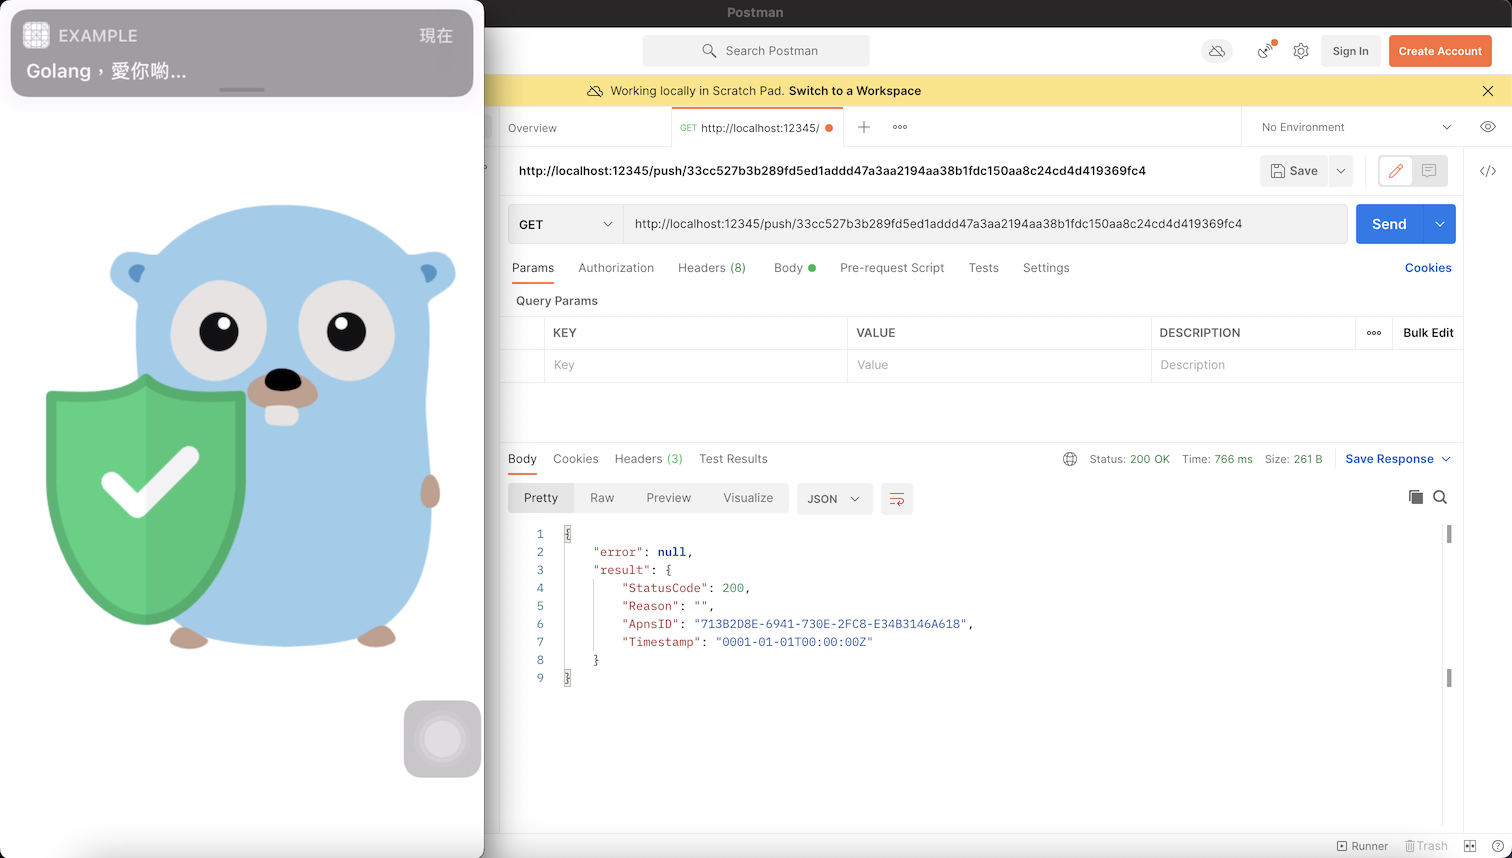
Task: Dismiss the Scratch Pad banner
Action: 1488,91
